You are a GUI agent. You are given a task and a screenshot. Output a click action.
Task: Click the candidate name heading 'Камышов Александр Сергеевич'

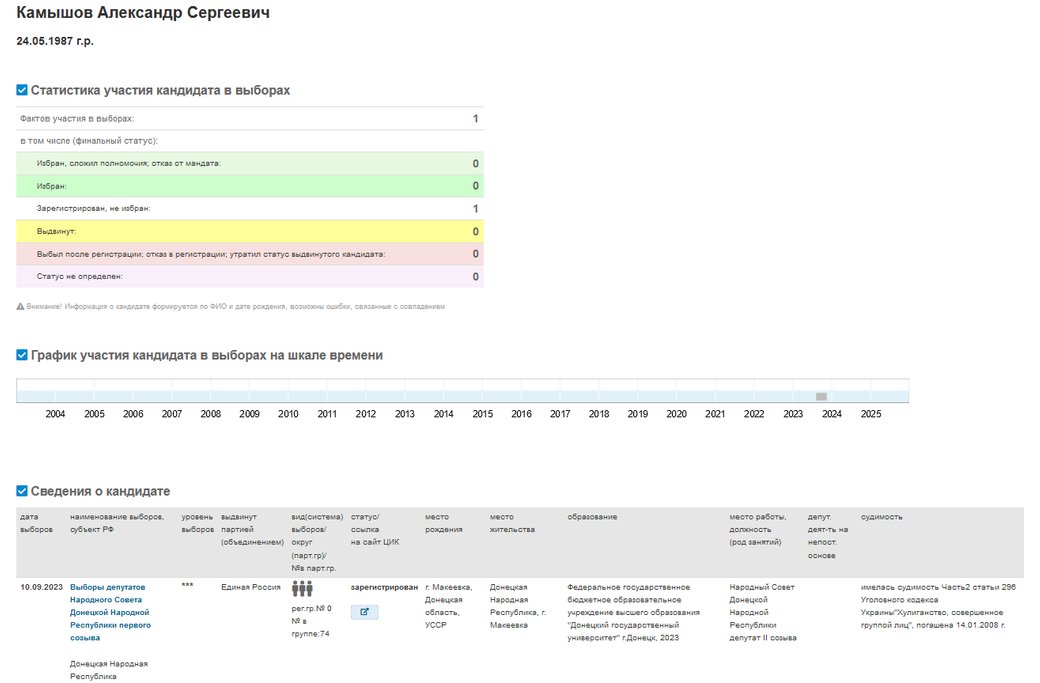(x=143, y=13)
